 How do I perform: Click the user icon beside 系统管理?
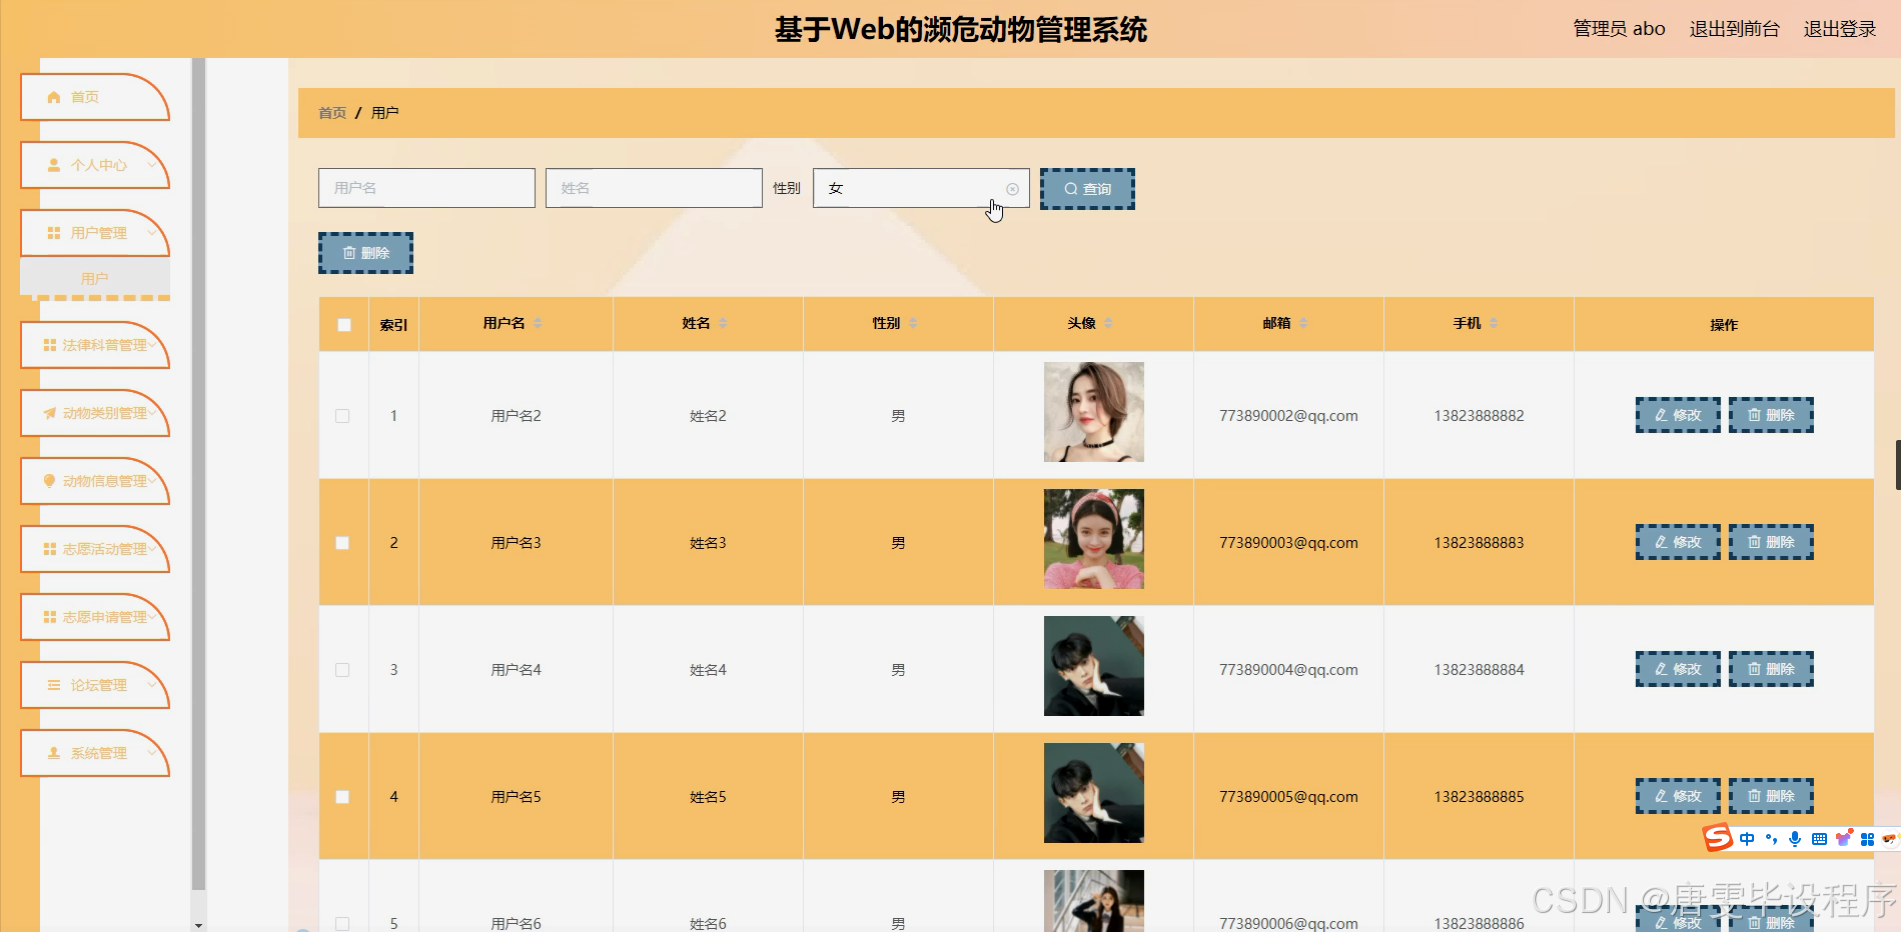[x=54, y=753]
